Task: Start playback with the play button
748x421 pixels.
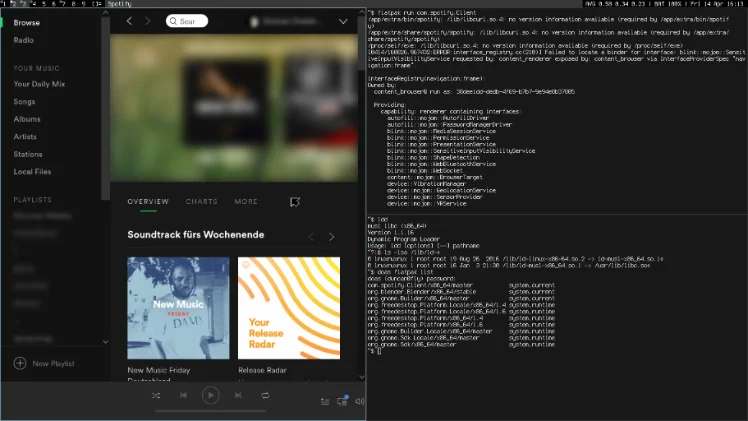Action: [x=210, y=395]
